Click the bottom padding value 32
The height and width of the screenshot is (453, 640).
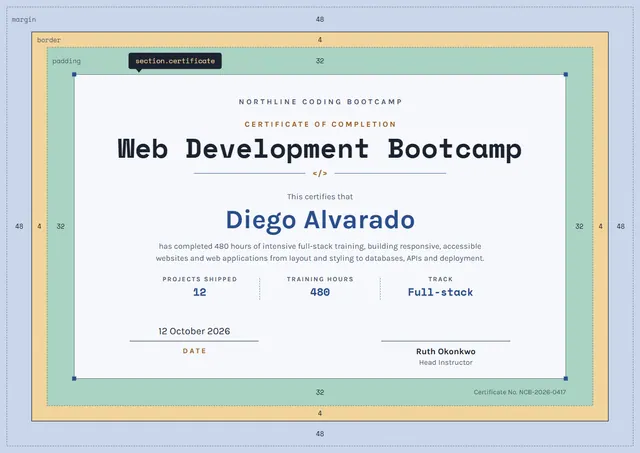(320, 392)
